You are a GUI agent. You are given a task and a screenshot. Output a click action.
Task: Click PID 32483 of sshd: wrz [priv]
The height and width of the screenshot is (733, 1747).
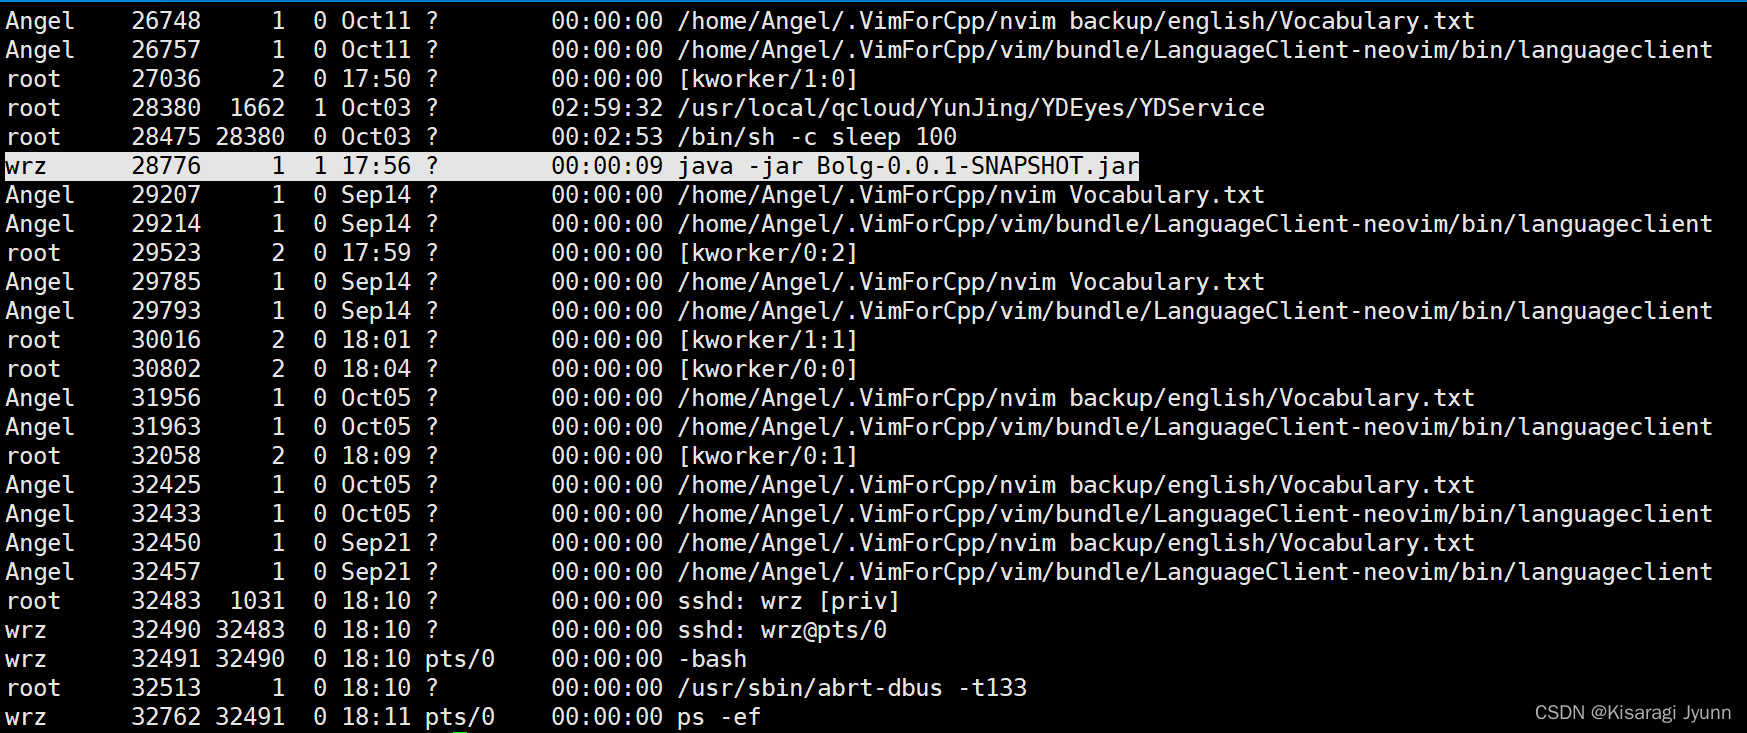[x=166, y=601]
